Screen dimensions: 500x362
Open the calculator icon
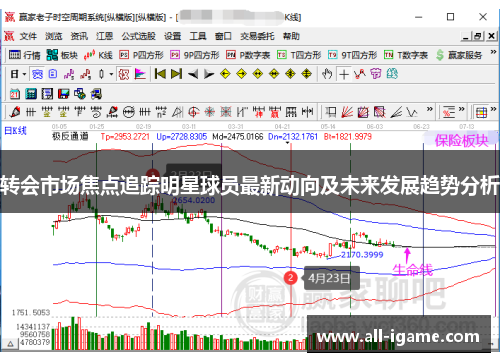(31, 94)
